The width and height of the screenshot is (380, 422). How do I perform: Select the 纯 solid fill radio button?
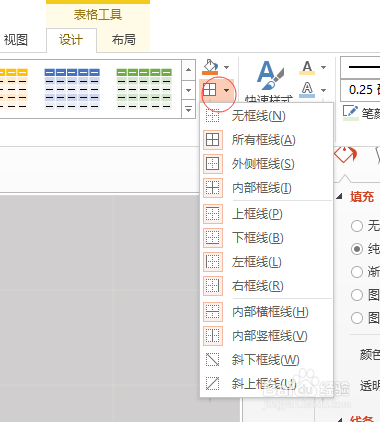(x=357, y=249)
